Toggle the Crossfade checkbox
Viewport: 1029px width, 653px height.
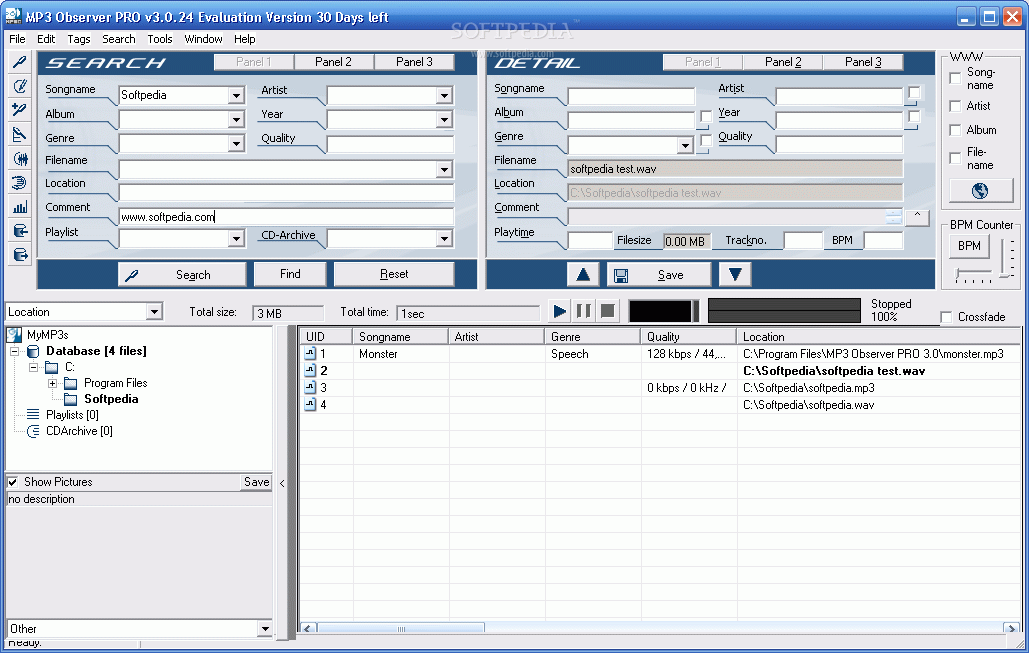(946, 318)
